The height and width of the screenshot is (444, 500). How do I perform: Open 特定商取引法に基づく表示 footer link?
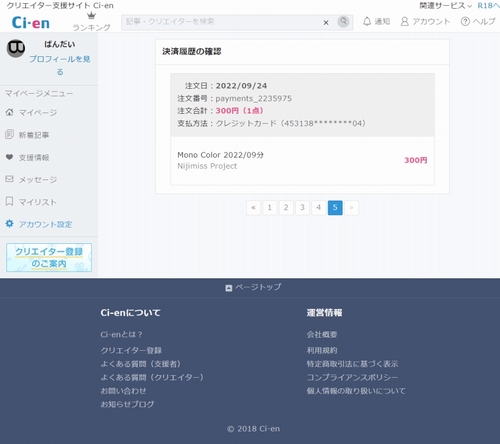(x=353, y=364)
